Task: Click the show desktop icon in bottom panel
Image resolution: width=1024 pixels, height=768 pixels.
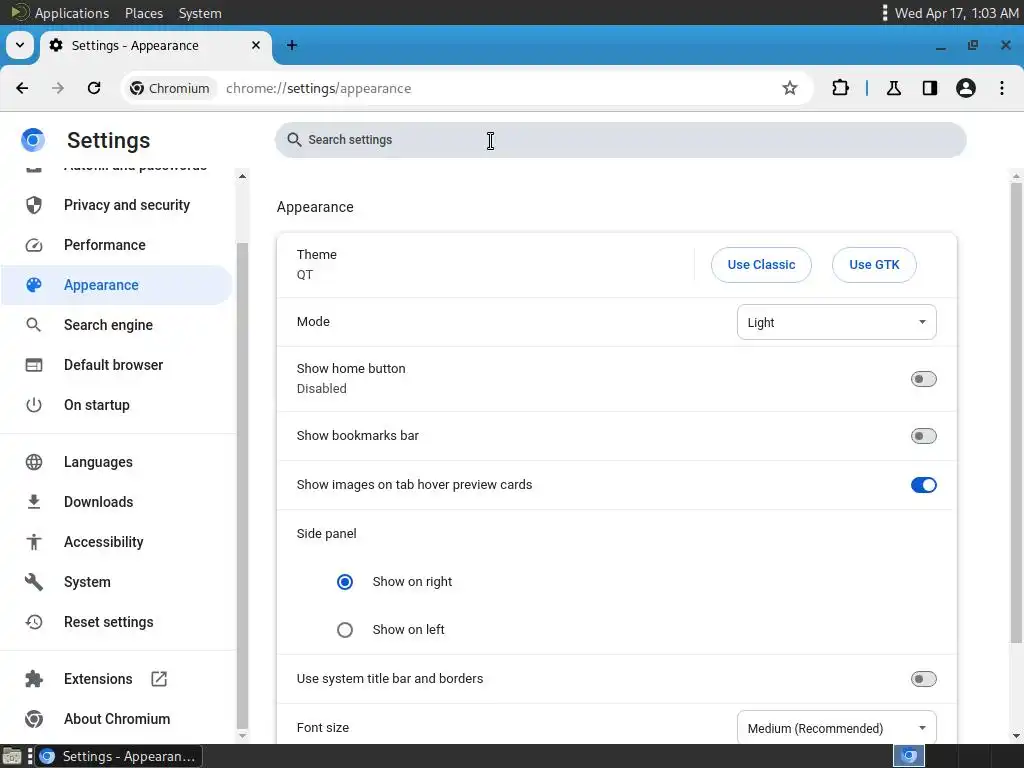Action: pos(12,756)
